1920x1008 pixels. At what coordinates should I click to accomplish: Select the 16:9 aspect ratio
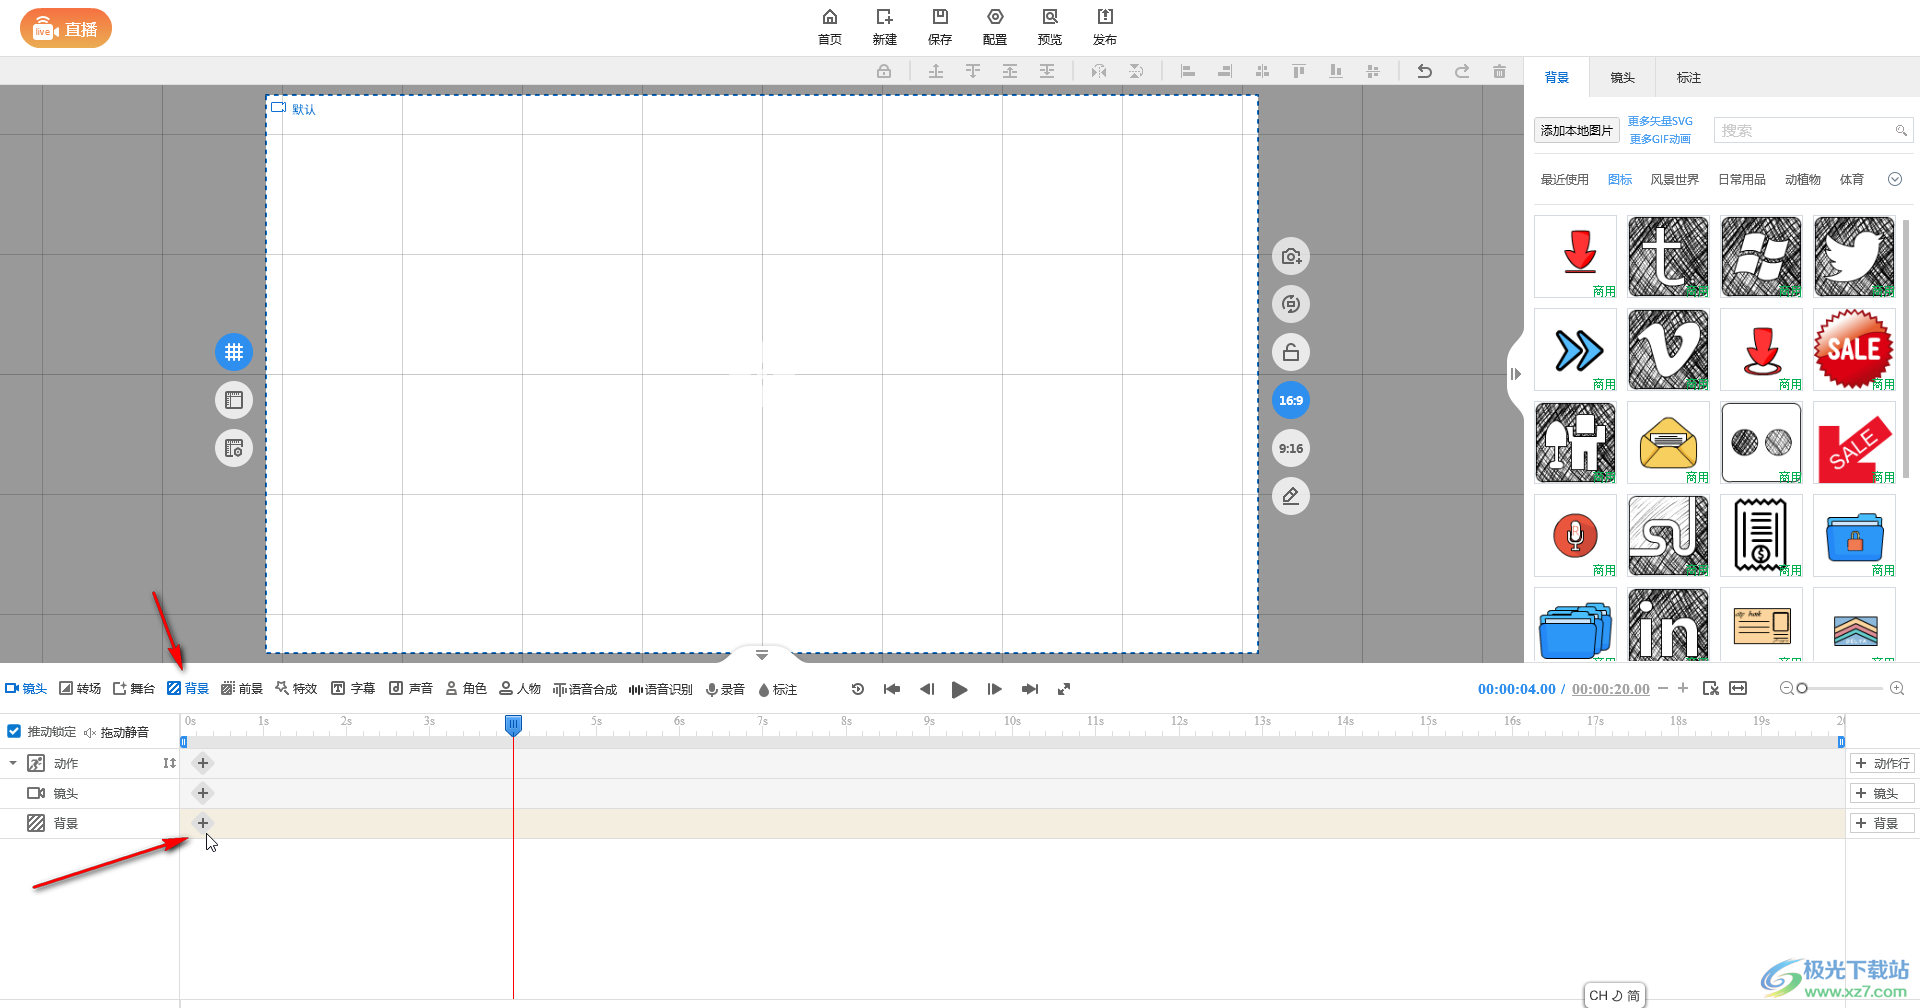(x=1291, y=400)
